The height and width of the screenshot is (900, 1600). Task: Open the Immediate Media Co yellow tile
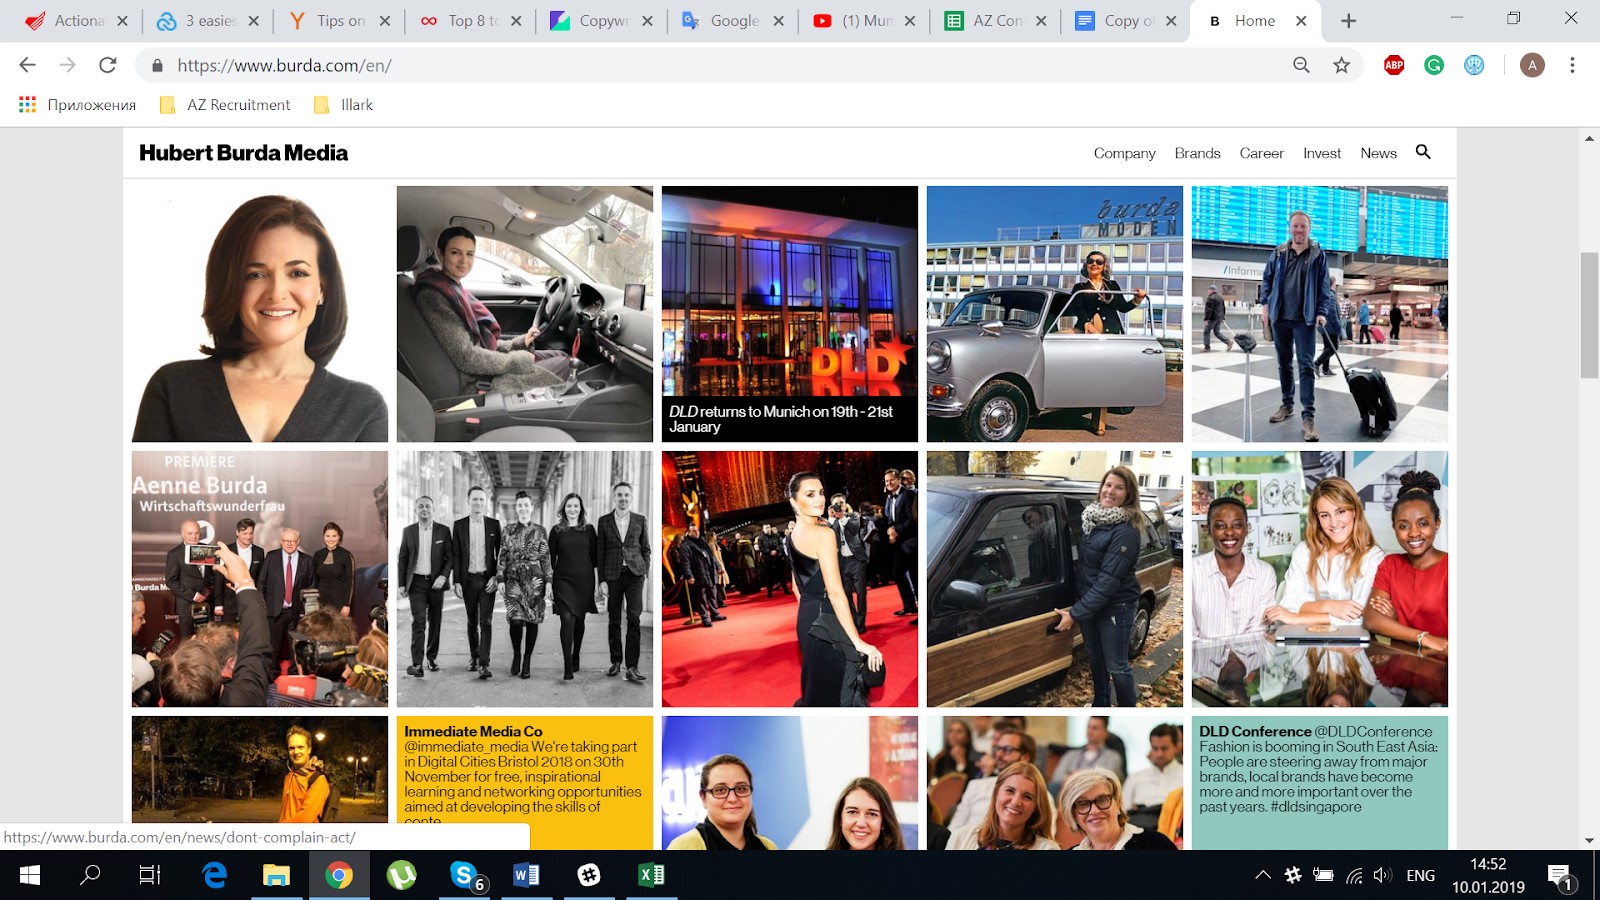[x=525, y=783]
